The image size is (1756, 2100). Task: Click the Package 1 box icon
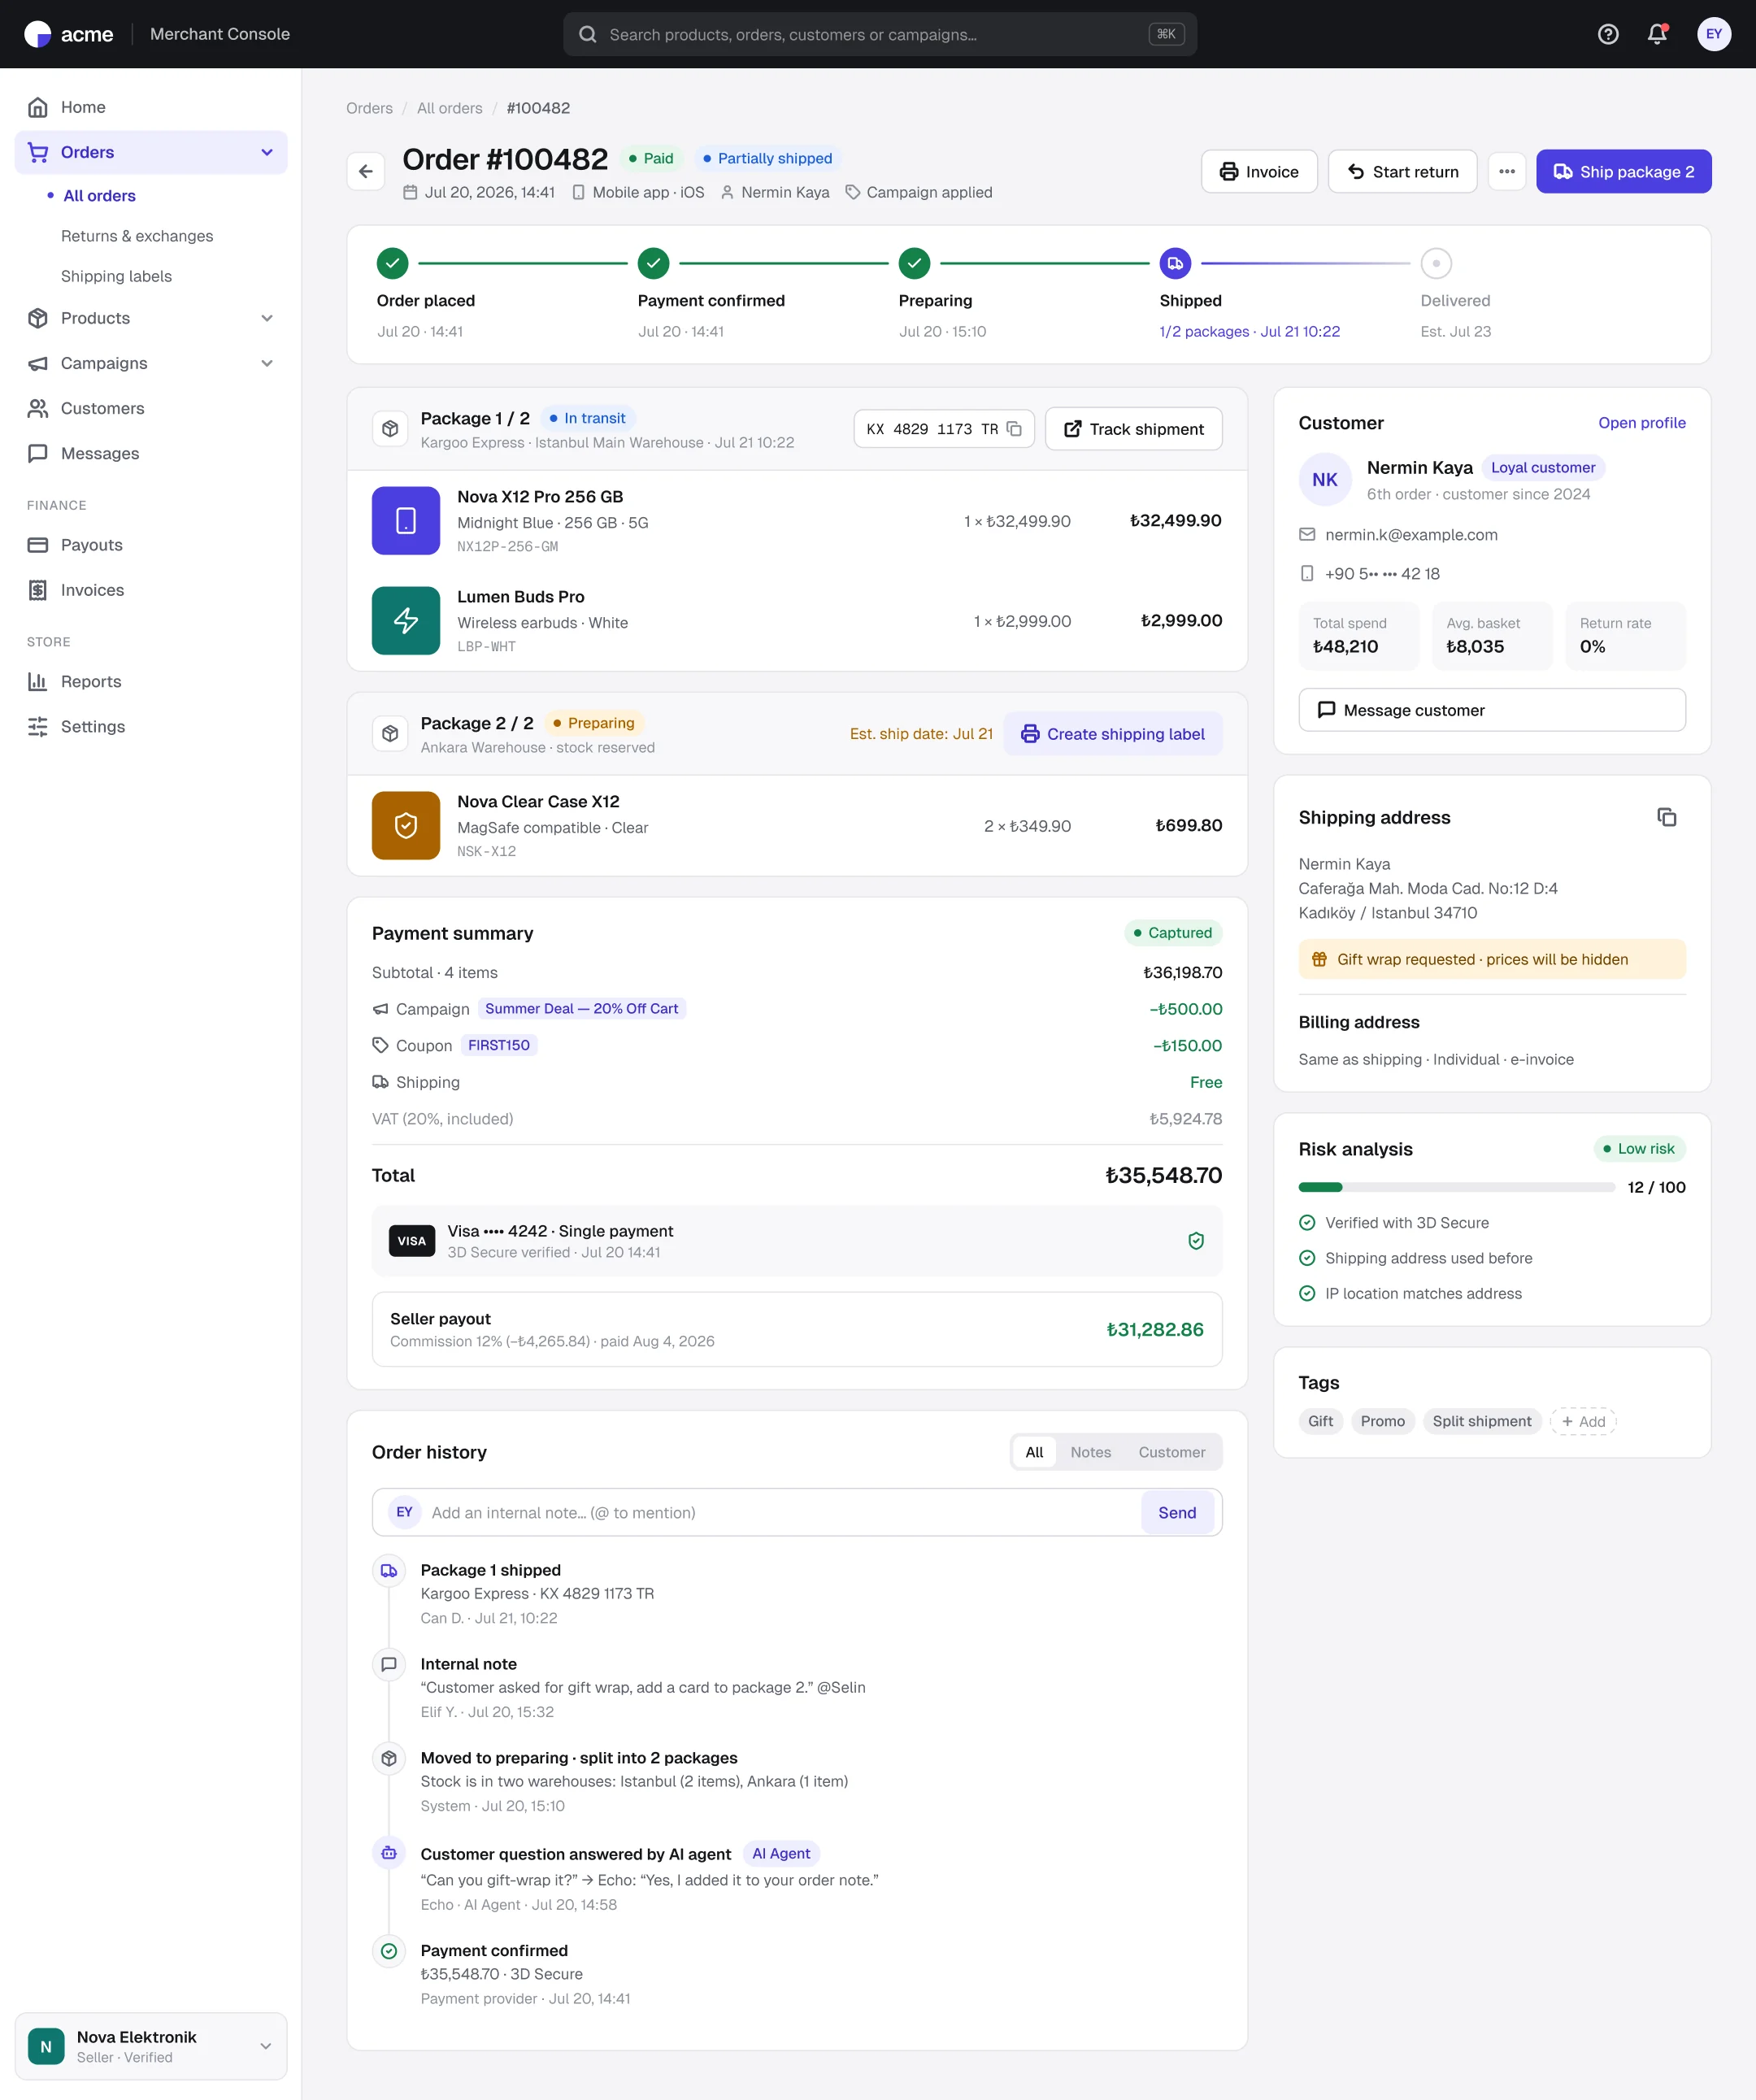tap(390, 429)
